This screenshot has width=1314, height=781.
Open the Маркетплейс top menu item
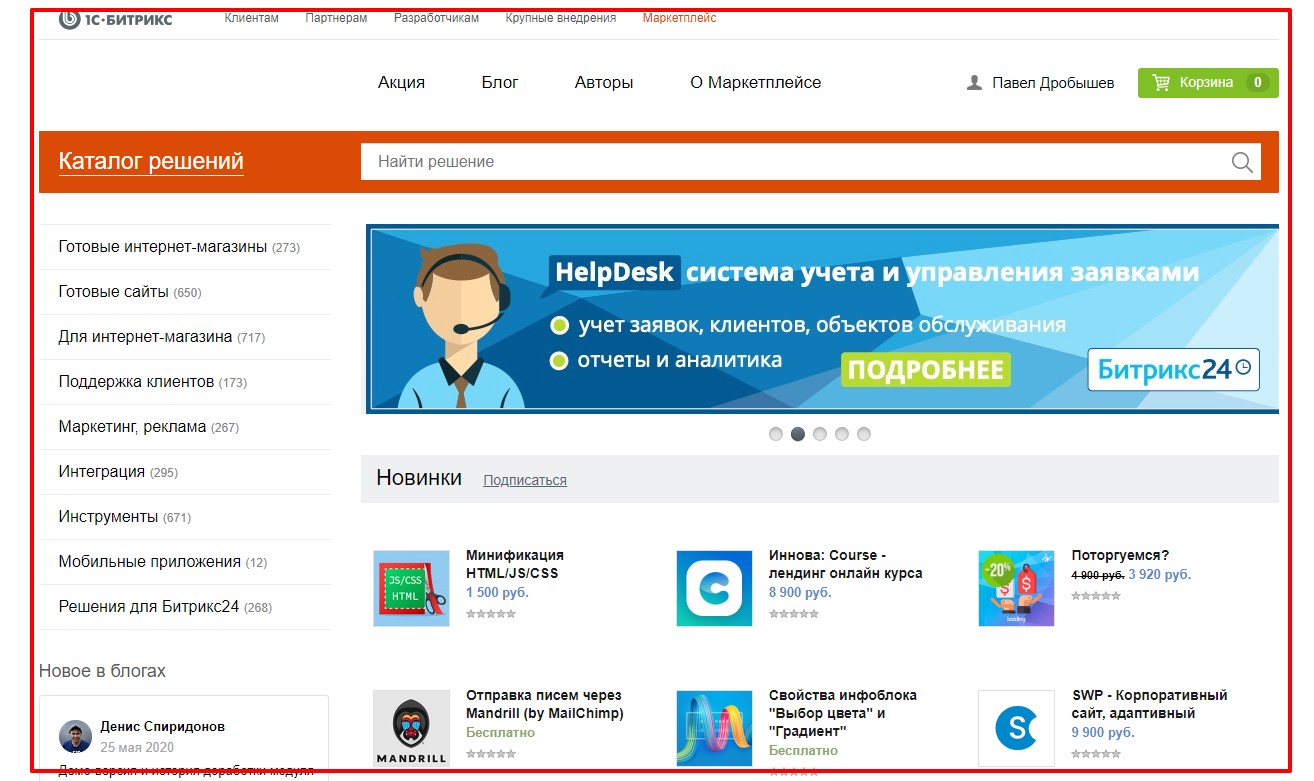point(680,18)
